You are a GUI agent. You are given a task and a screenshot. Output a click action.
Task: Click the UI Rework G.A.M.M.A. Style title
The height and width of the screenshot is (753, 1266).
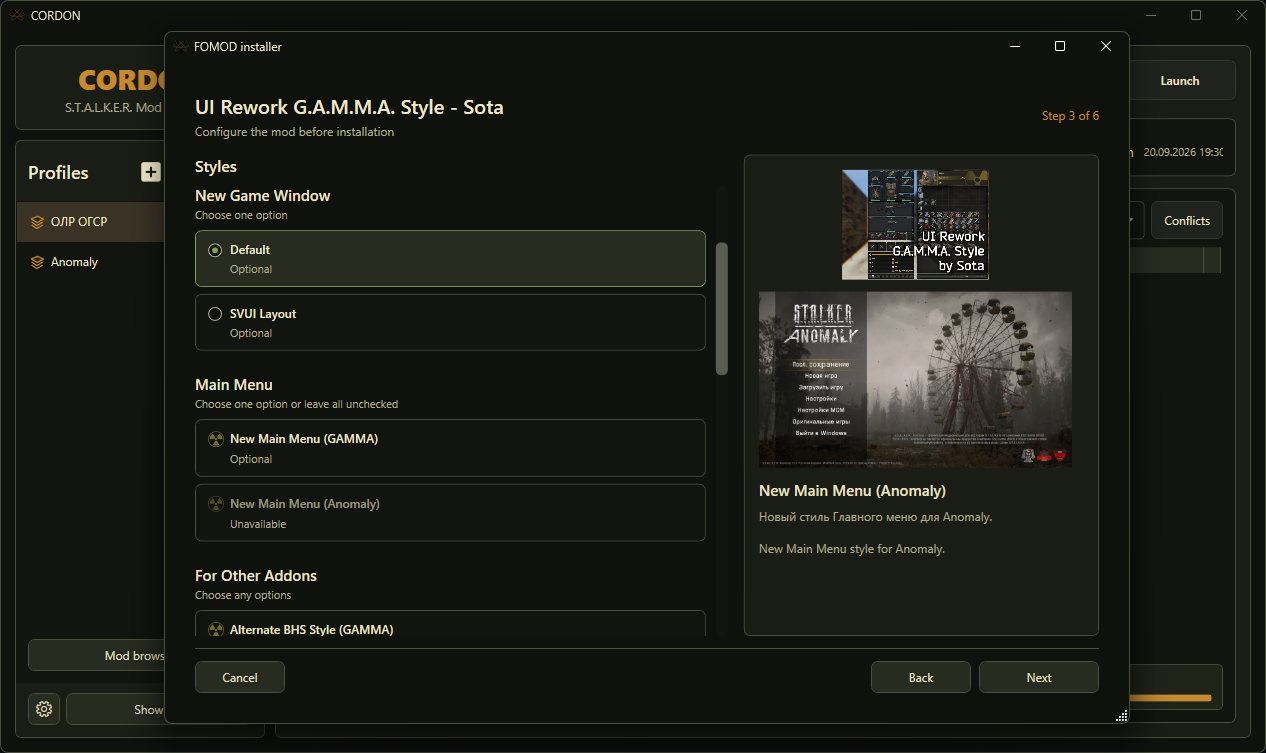pyautogui.click(x=349, y=106)
